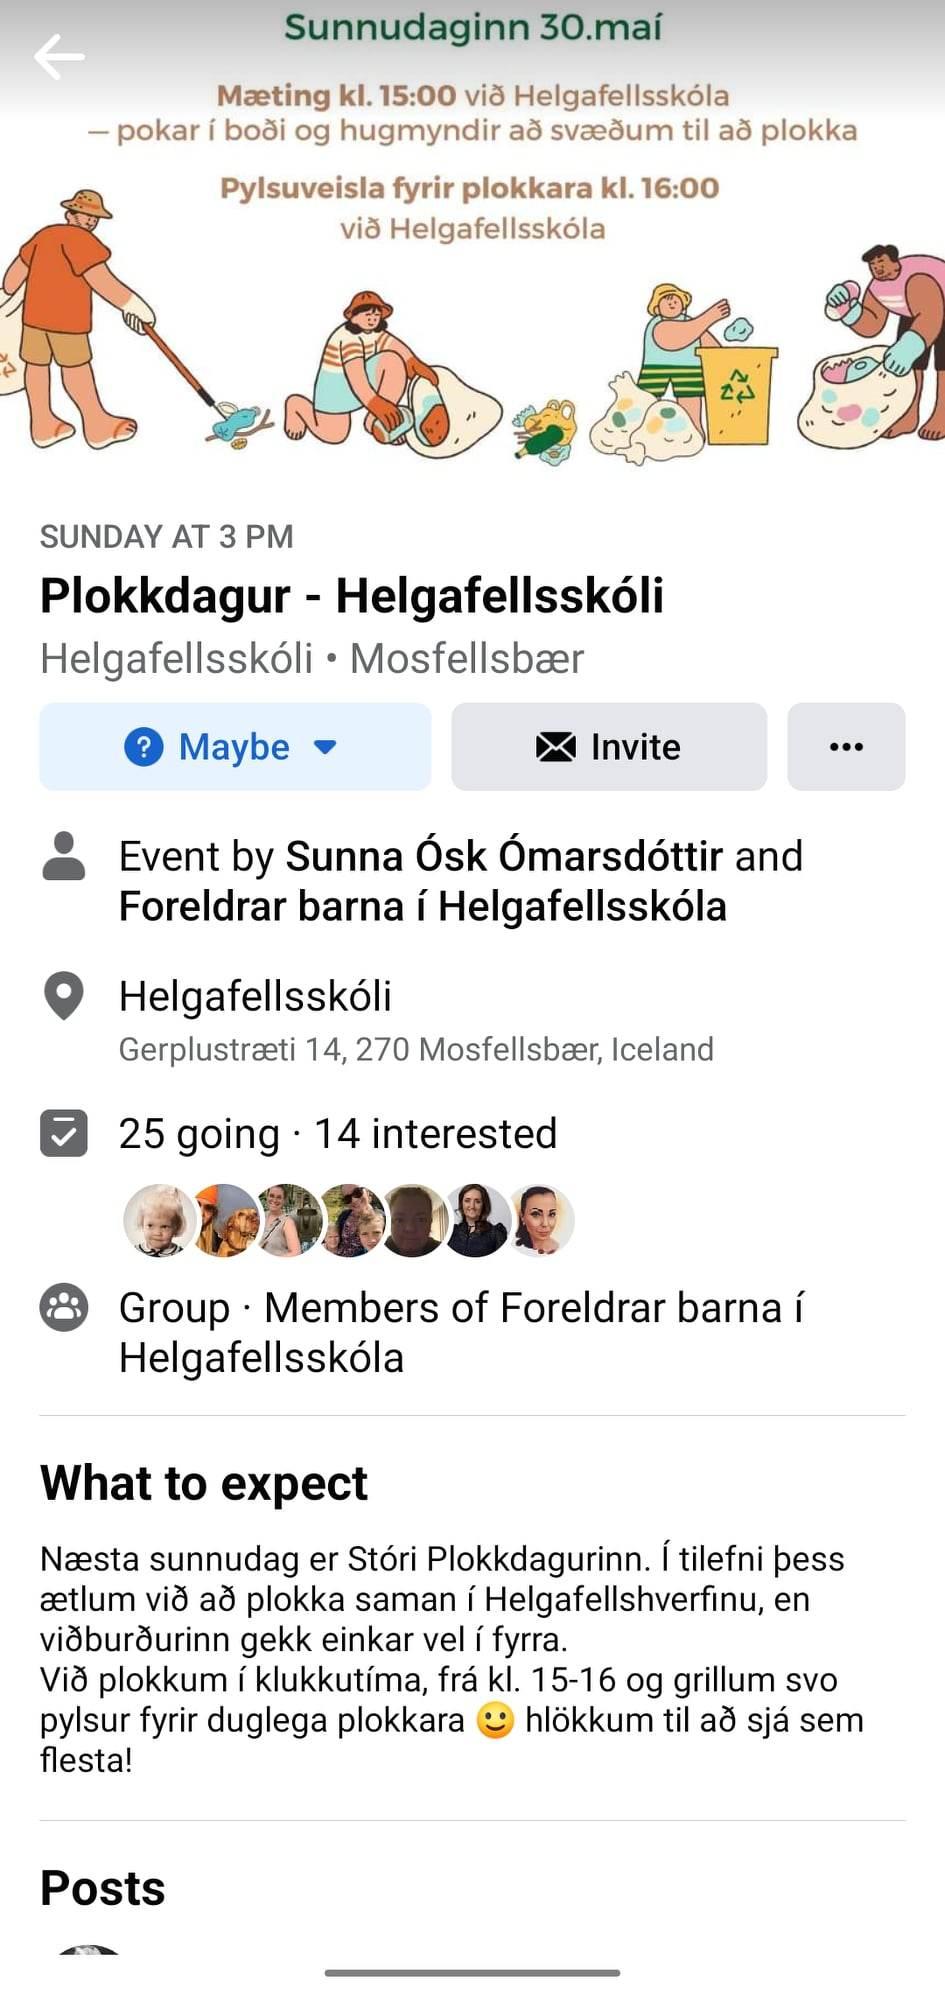The width and height of the screenshot is (945, 1995).
Task: Tap the Posts section heading
Action: coord(103,1888)
